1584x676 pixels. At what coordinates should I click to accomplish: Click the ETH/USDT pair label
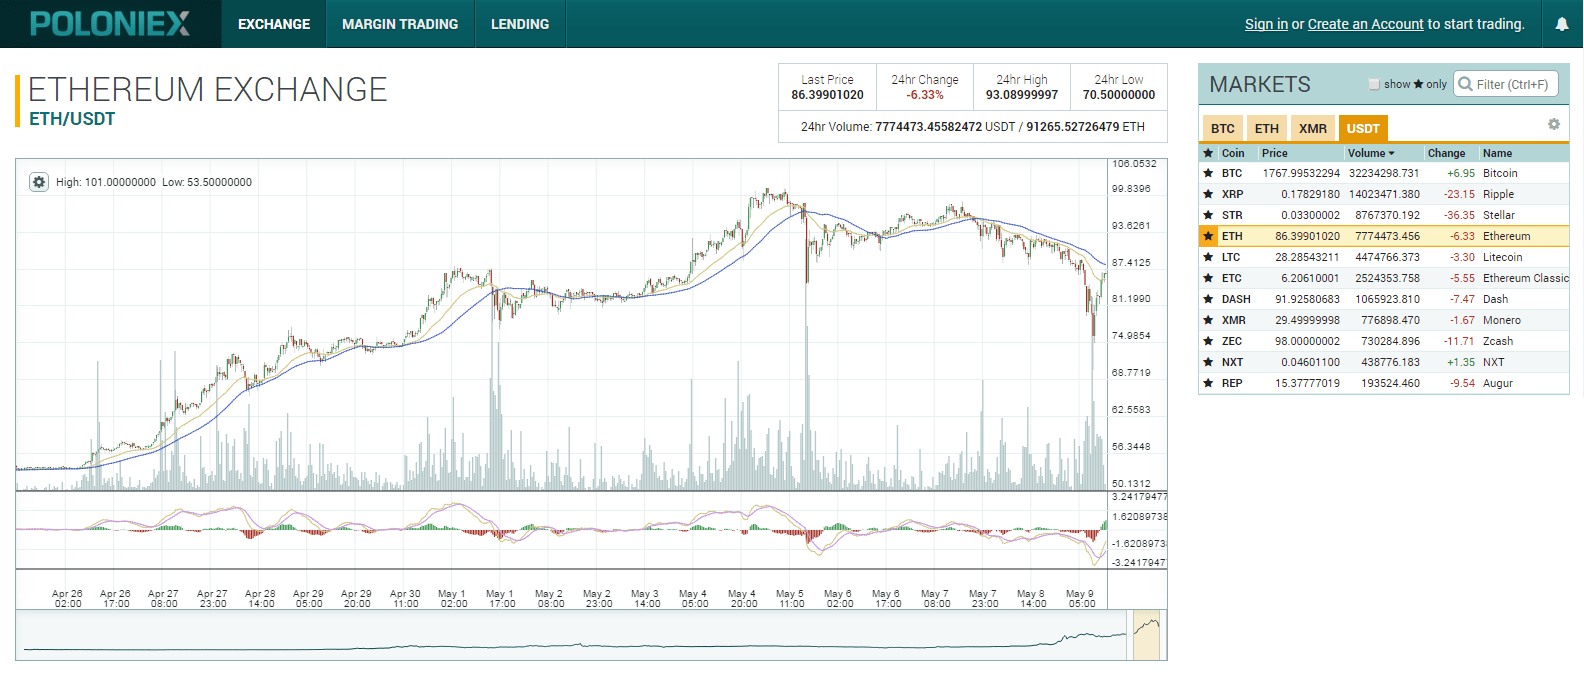click(72, 119)
